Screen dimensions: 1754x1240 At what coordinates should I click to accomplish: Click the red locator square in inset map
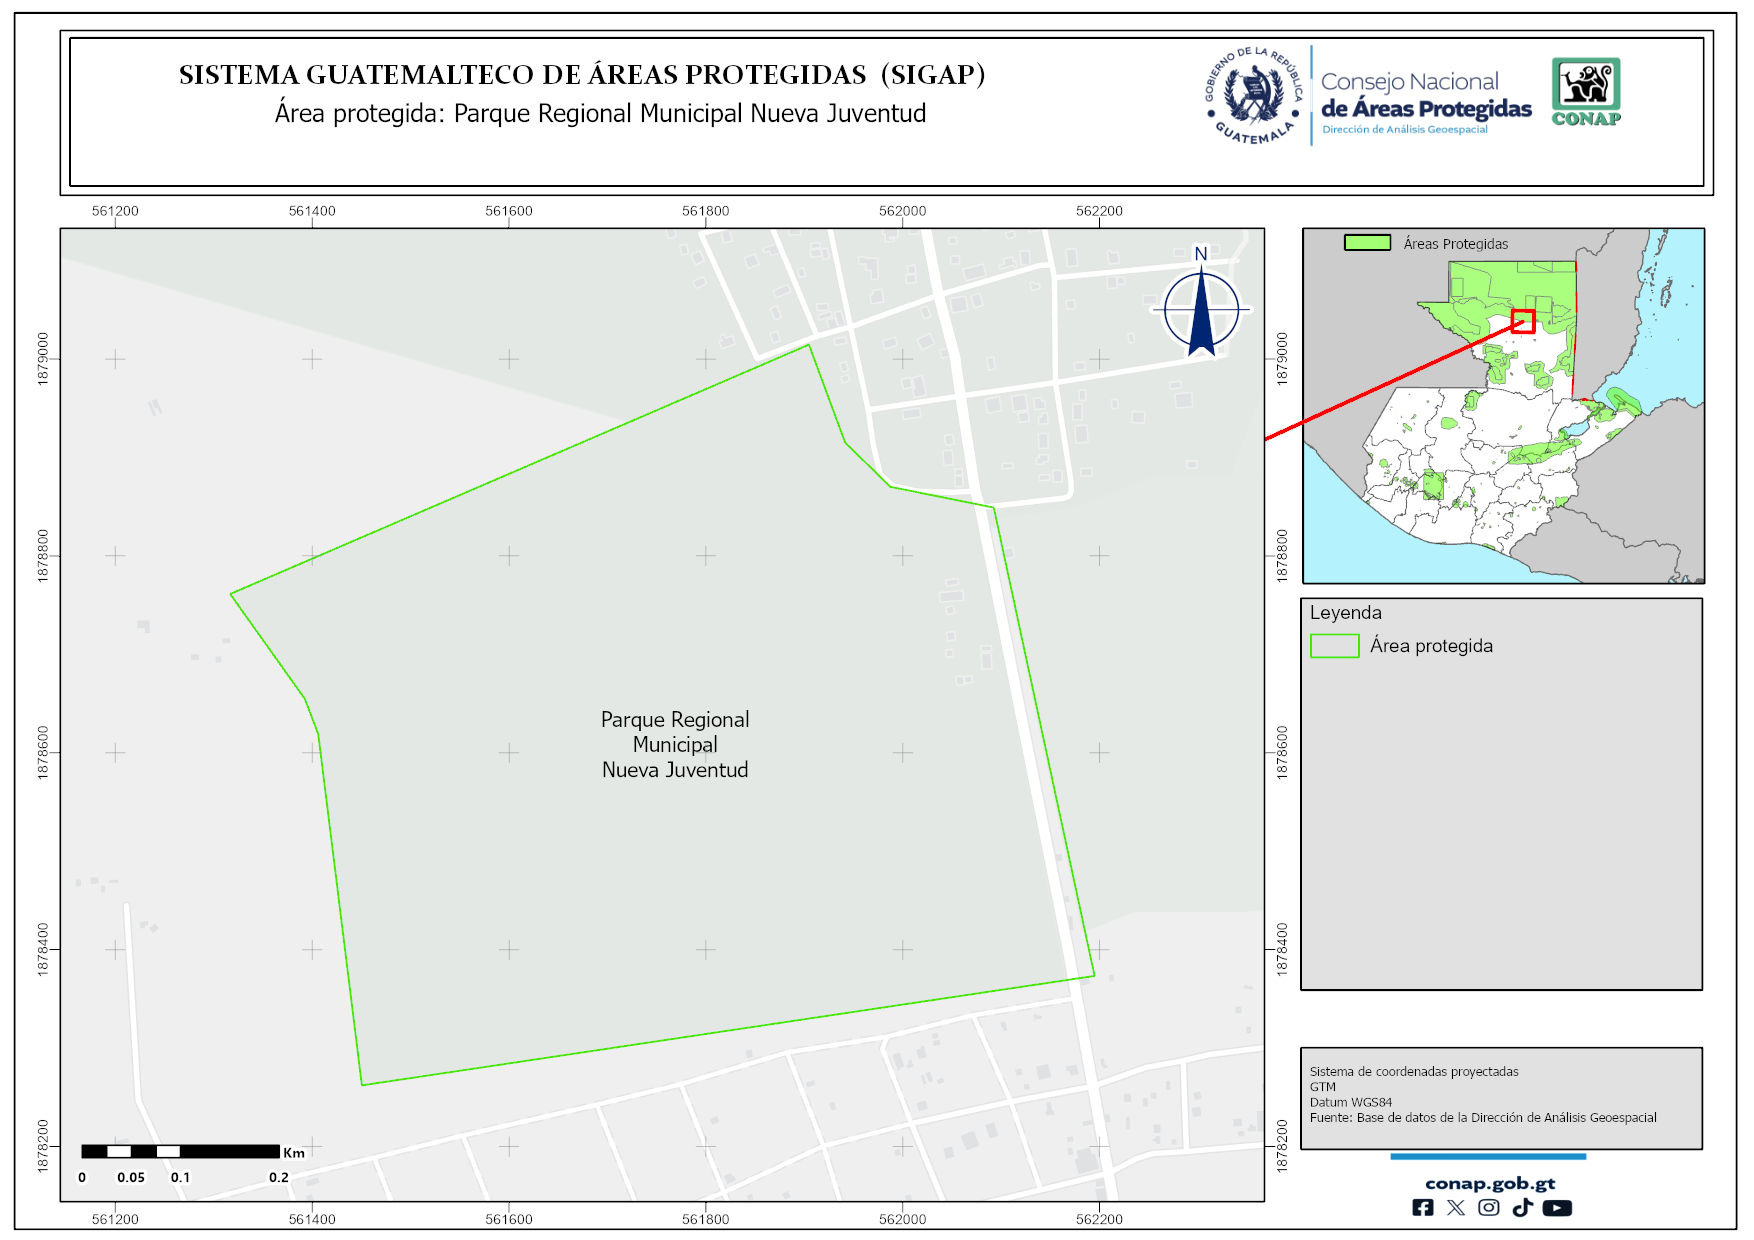1523,321
